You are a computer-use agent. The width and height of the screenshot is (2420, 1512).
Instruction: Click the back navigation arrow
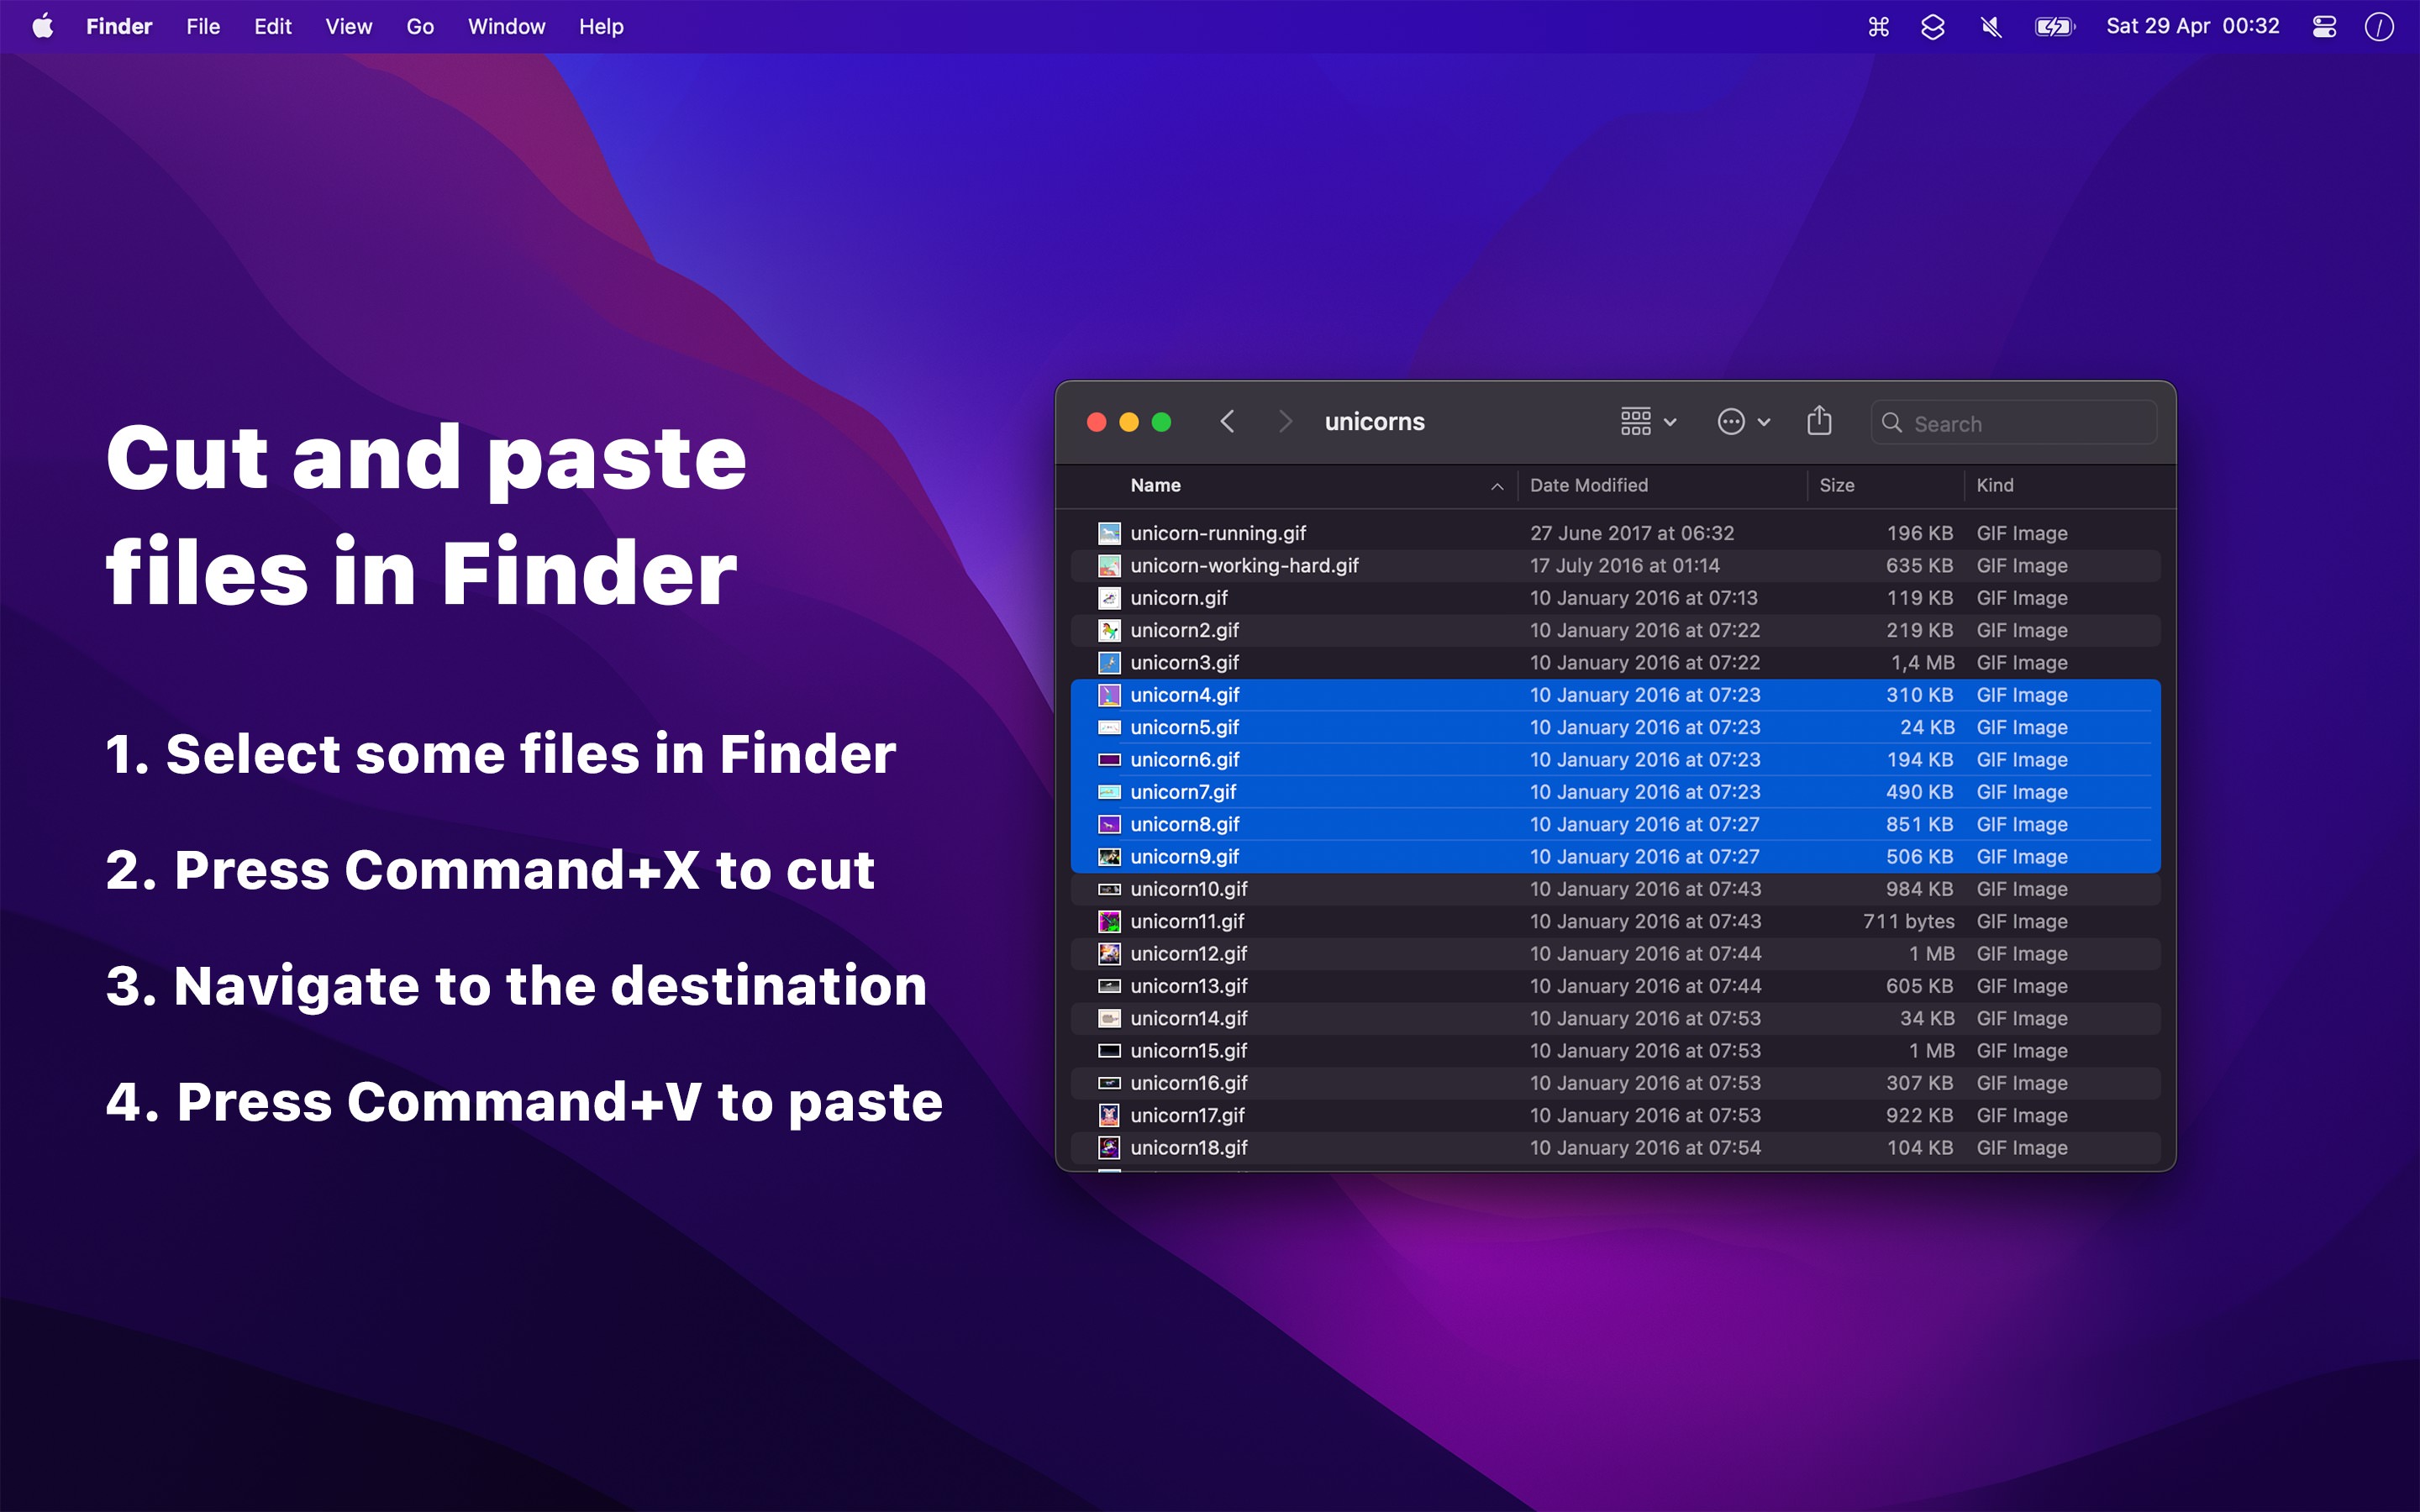click(1227, 421)
